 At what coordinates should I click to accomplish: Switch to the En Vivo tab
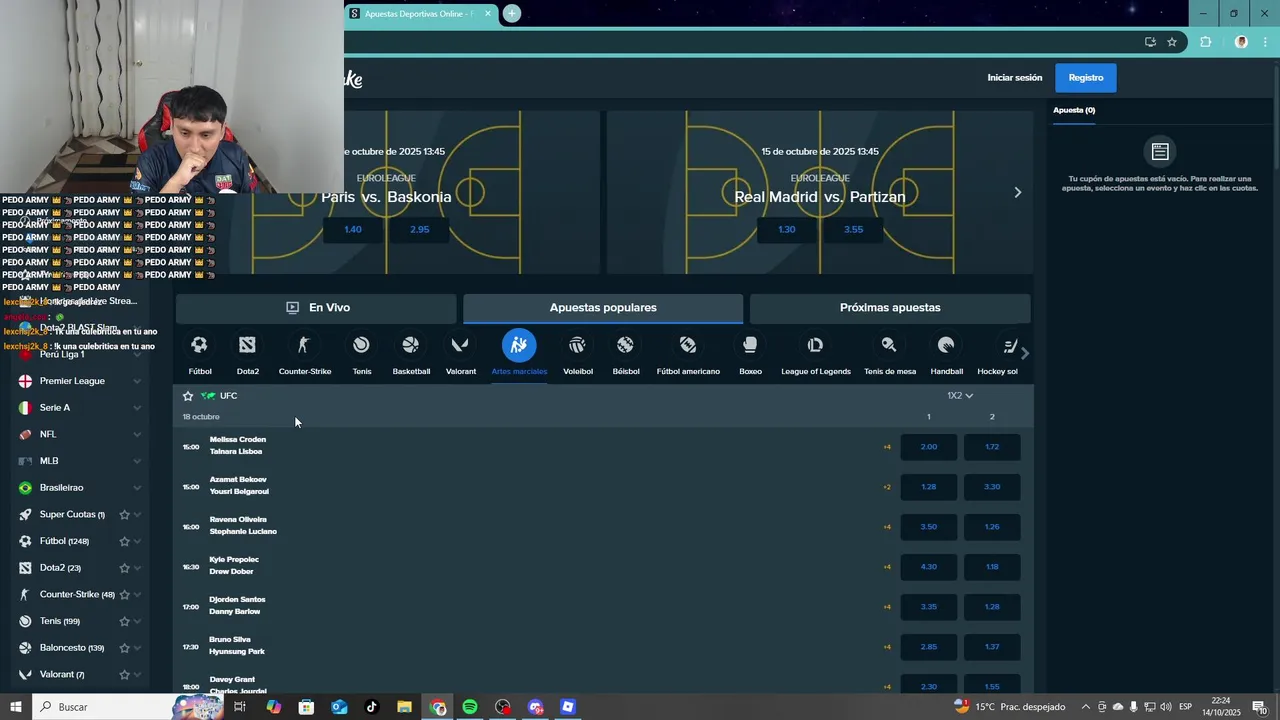[316, 308]
